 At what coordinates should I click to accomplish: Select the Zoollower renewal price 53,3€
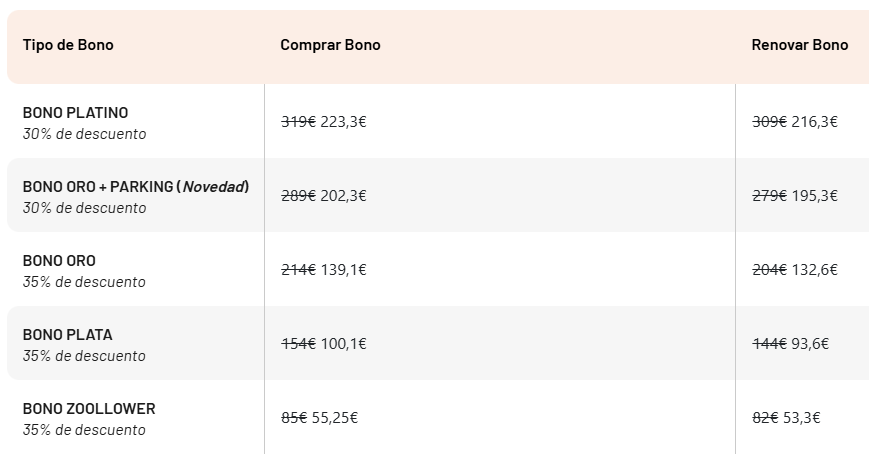(801, 417)
